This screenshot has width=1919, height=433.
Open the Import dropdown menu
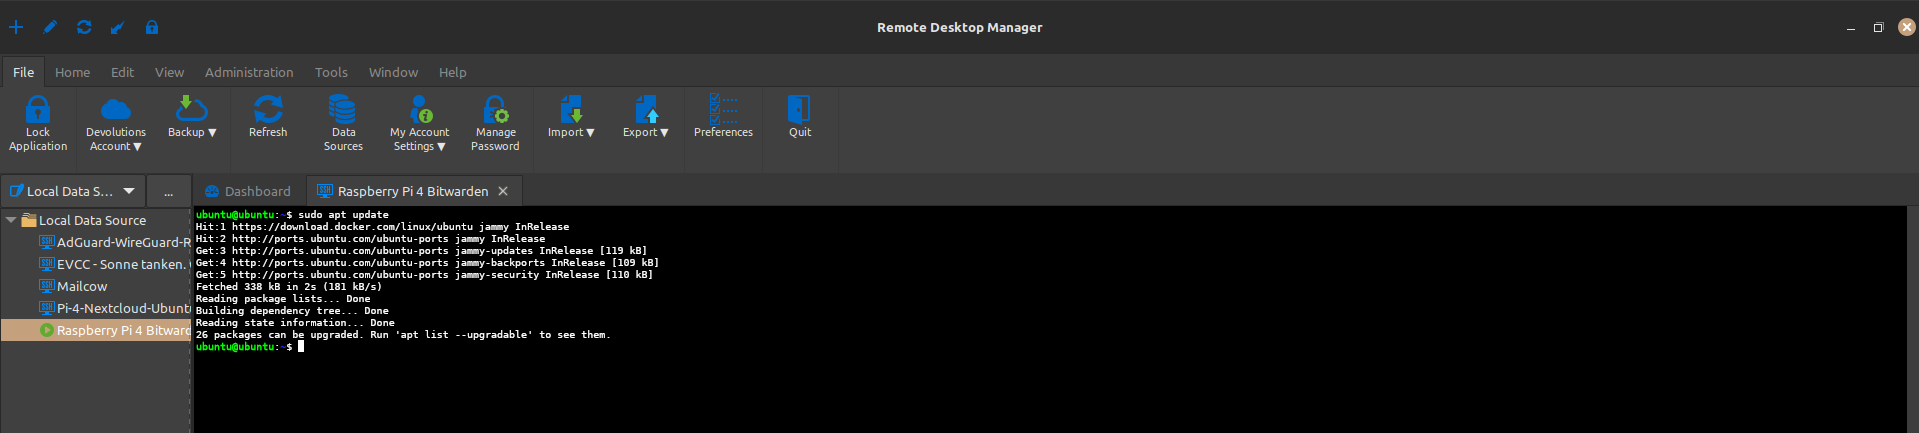pyautogui.click(x=571, y=132)
